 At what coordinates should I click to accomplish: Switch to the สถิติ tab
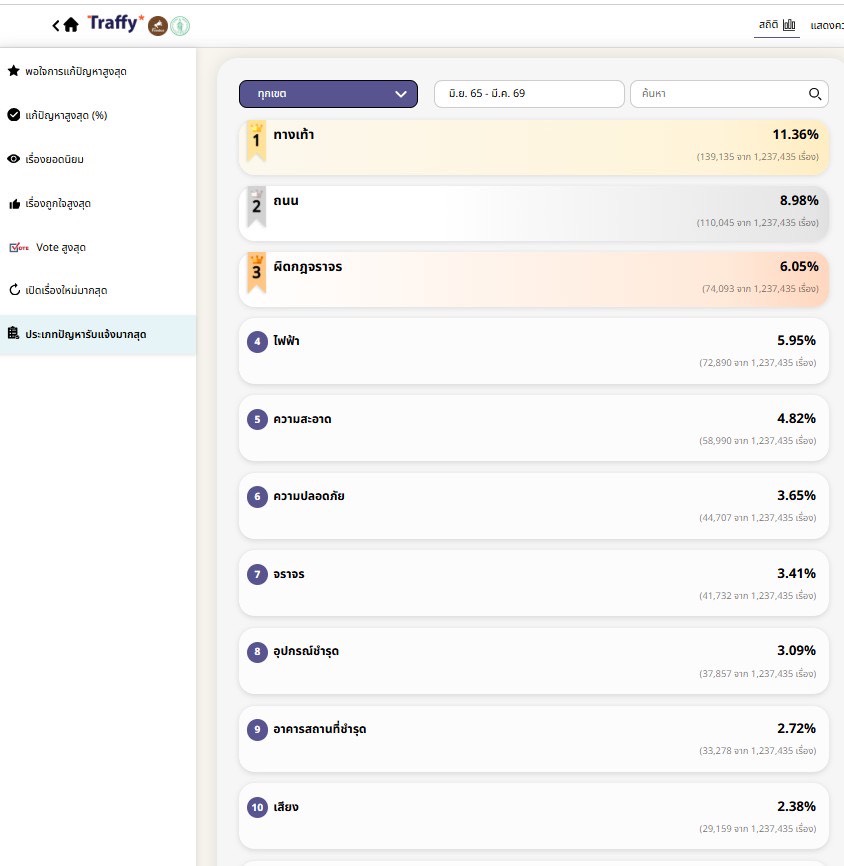[x=775, y=24]
